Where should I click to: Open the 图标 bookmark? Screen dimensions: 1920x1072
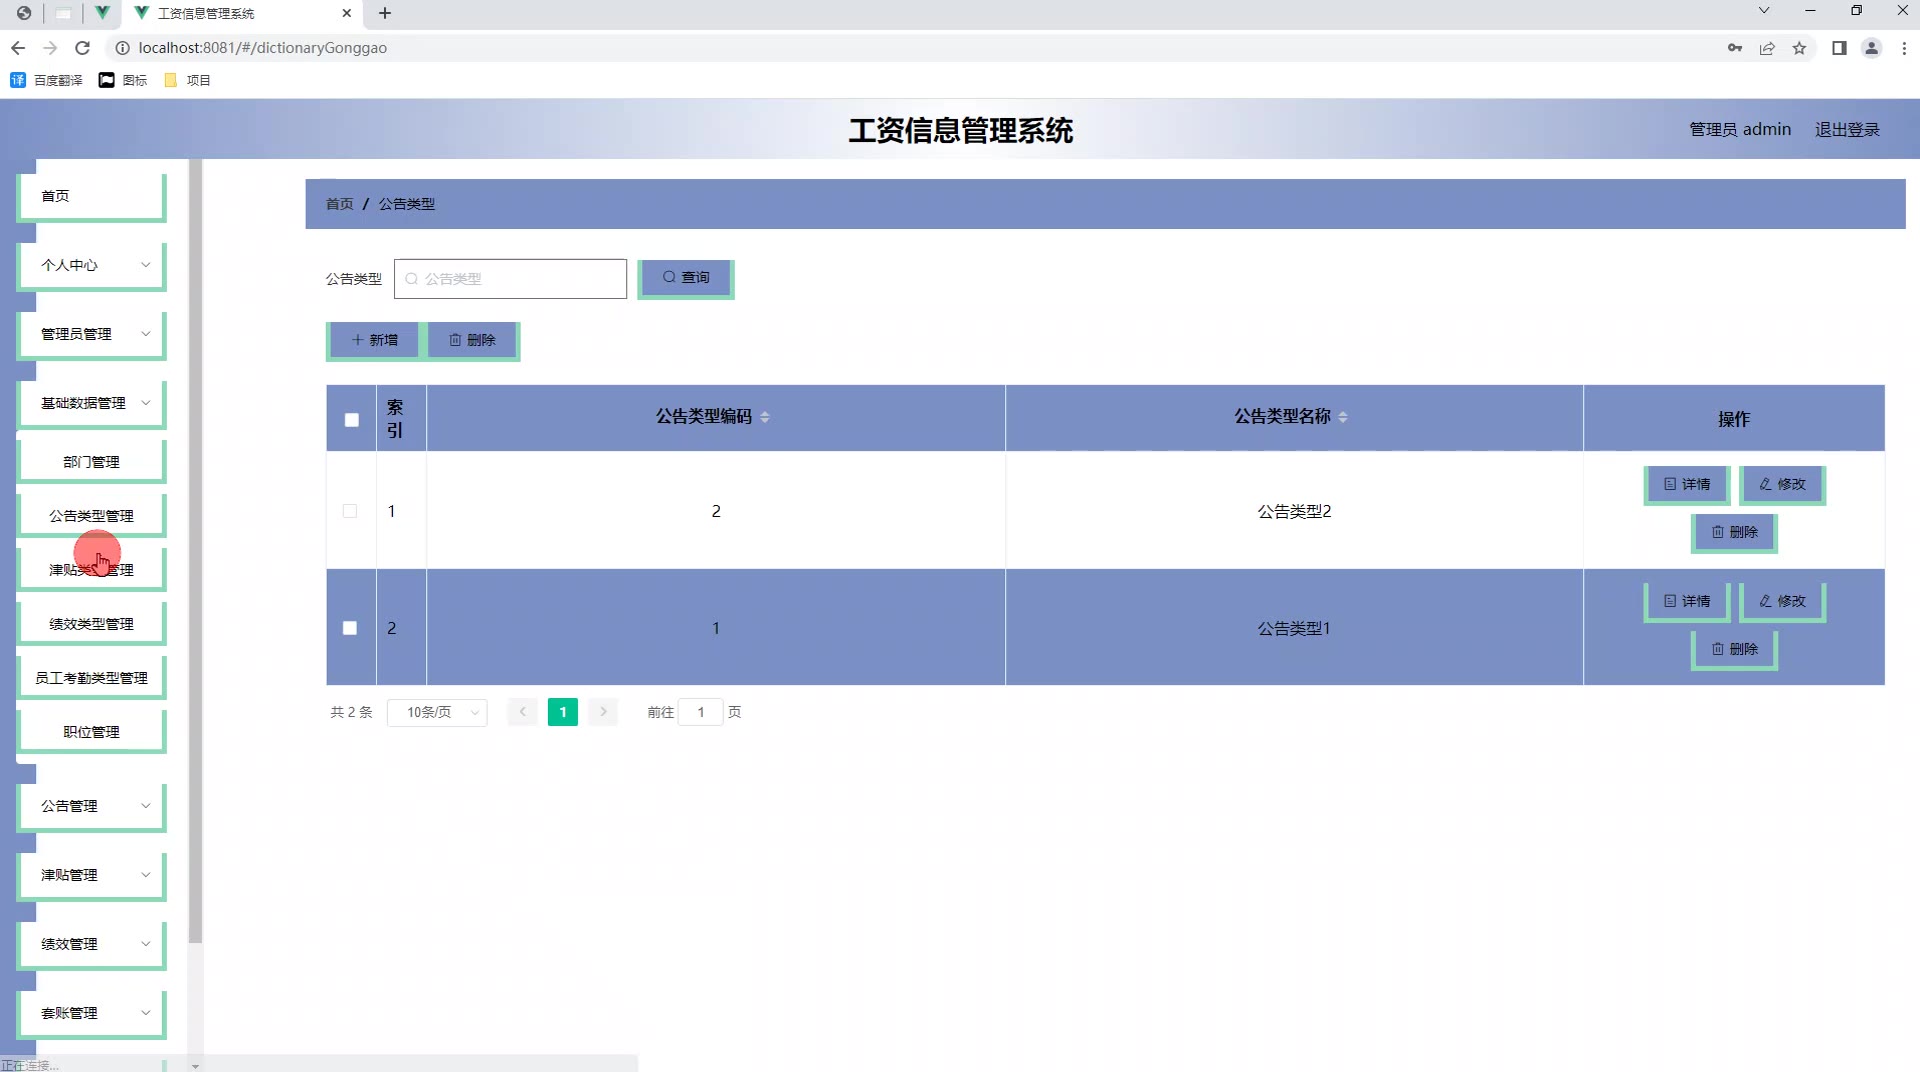pyautogui.click(x=123, y=80)
